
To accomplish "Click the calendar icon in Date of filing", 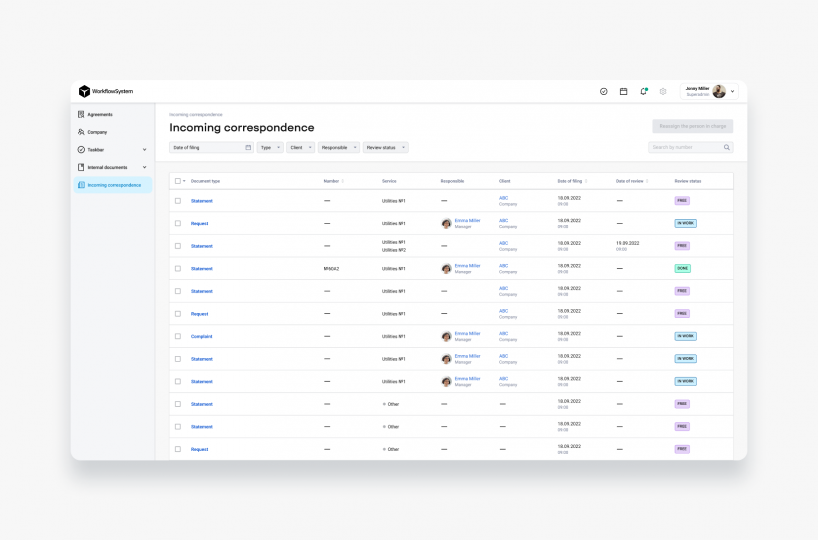I will (248, 147).
